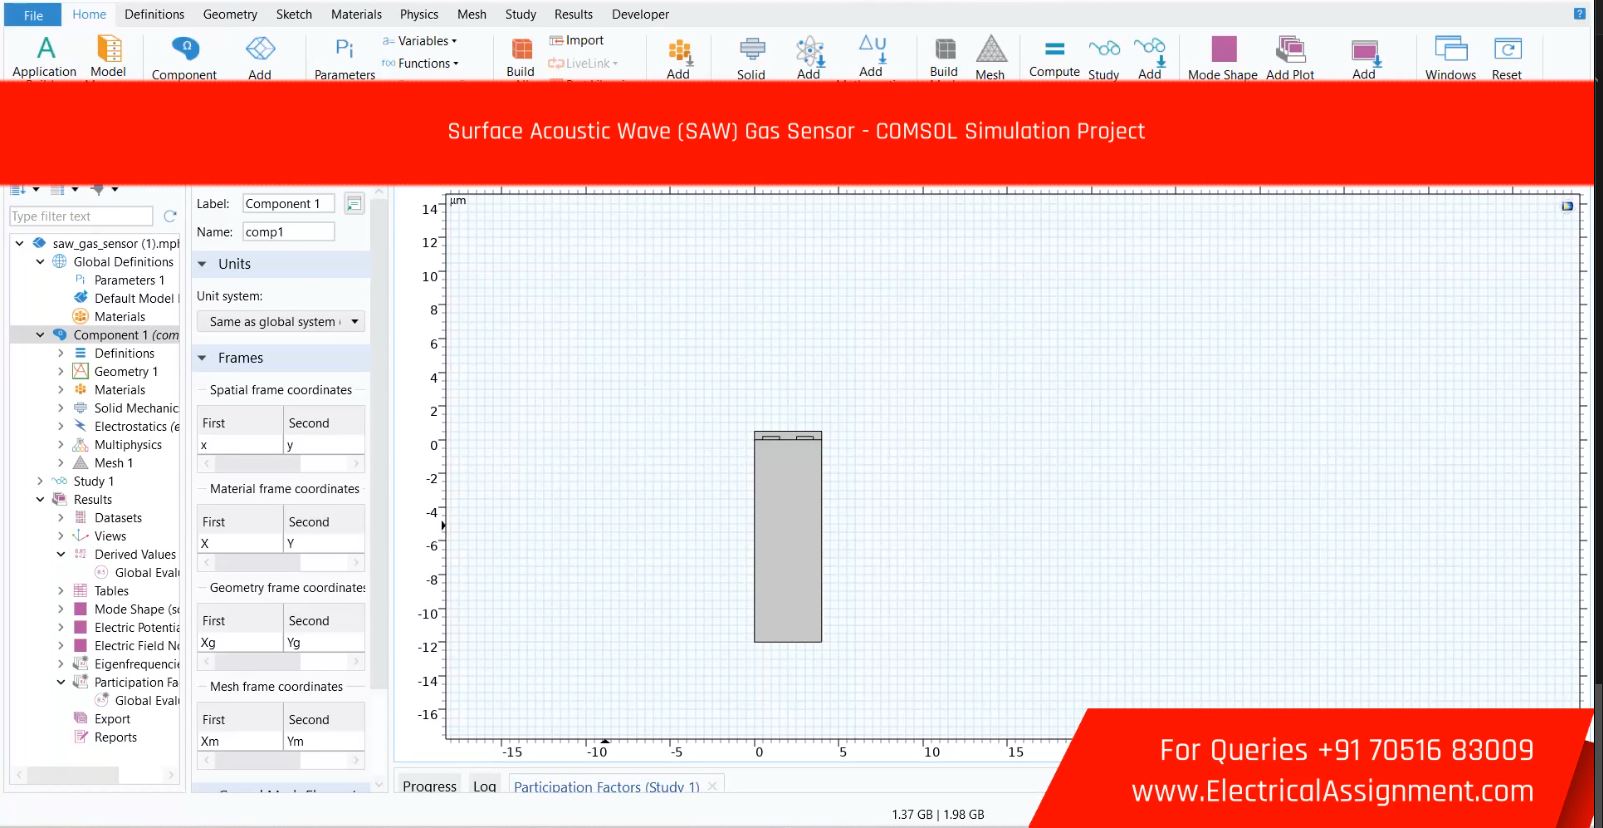This screenshot has height=828, width=1603.
Task: Switch to the Developer ribbon tab
Action: pyautogui.click(x=640, y=14)
